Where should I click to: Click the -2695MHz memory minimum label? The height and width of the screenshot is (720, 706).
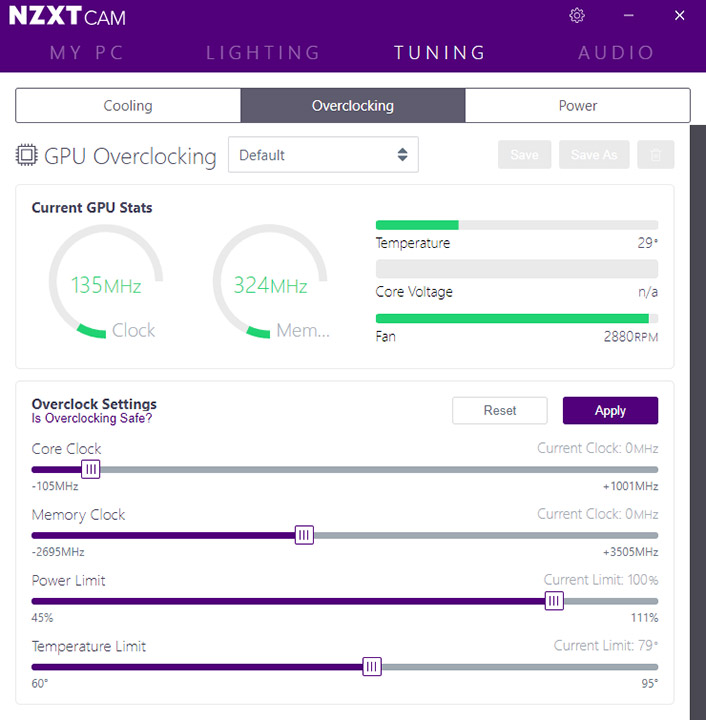pyautogui.click(x=58, y=552)
